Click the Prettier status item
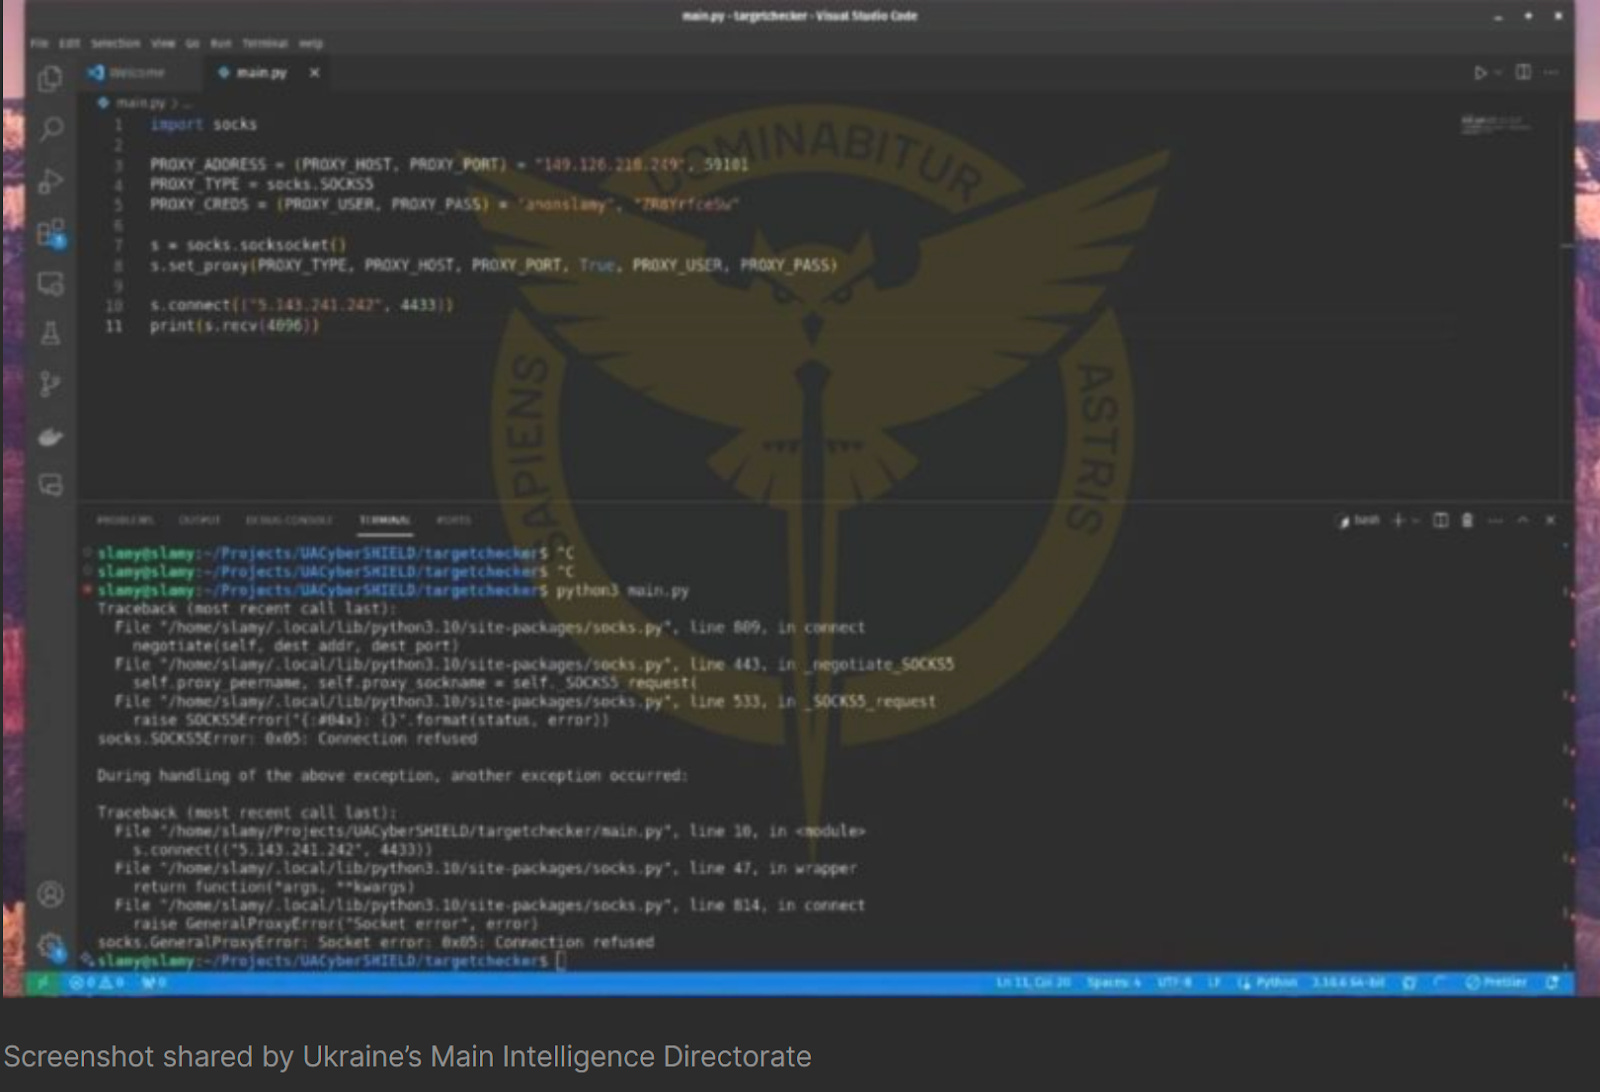The height and width of the screenshot is (1092, 1600). tap(1496, 983)
